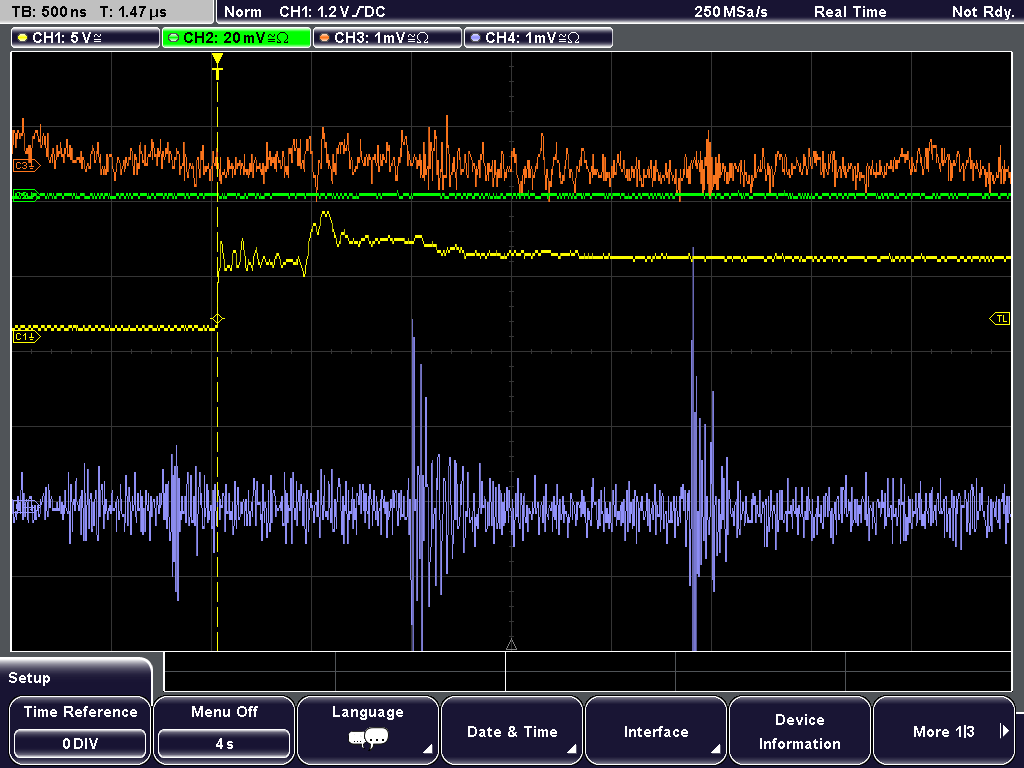Screen dimensions: 1024x768
Task: Click the C3 ground level marker
Action: (26, 166)
